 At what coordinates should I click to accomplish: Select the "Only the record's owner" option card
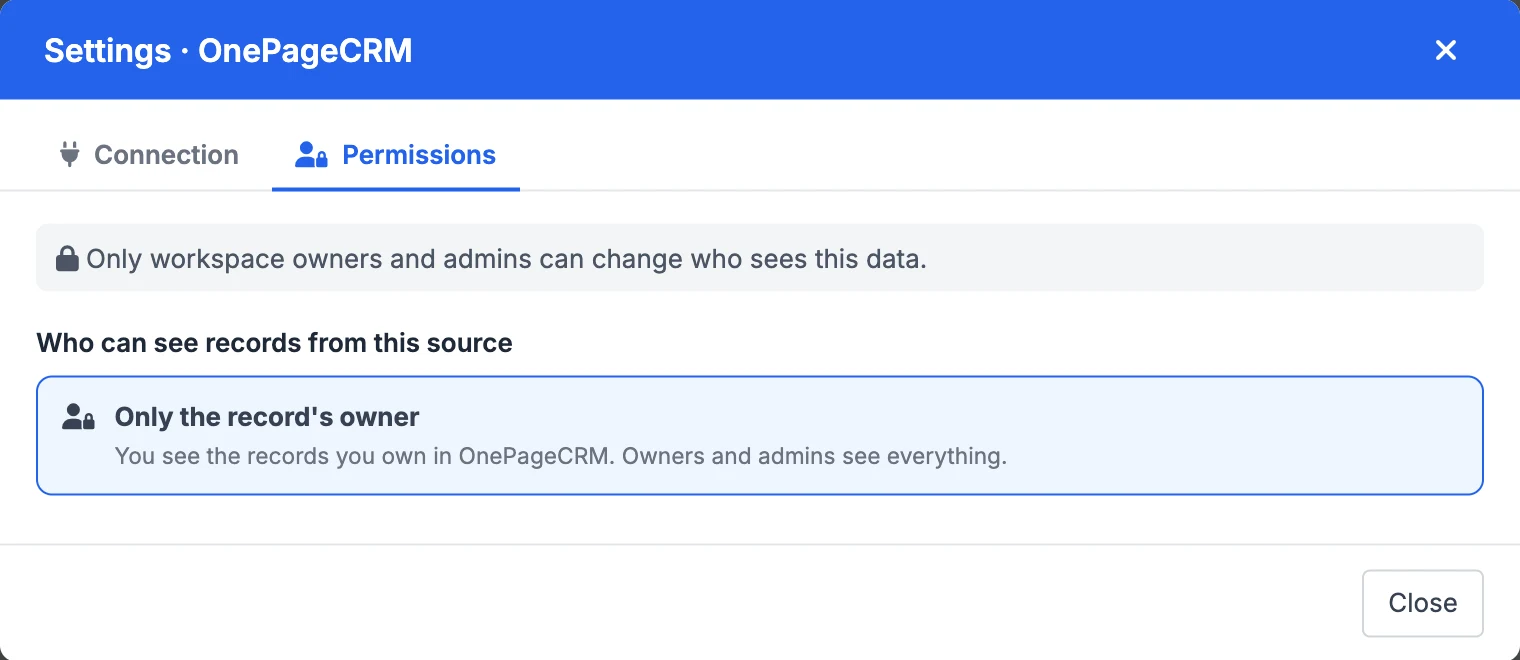coord(759,435)
